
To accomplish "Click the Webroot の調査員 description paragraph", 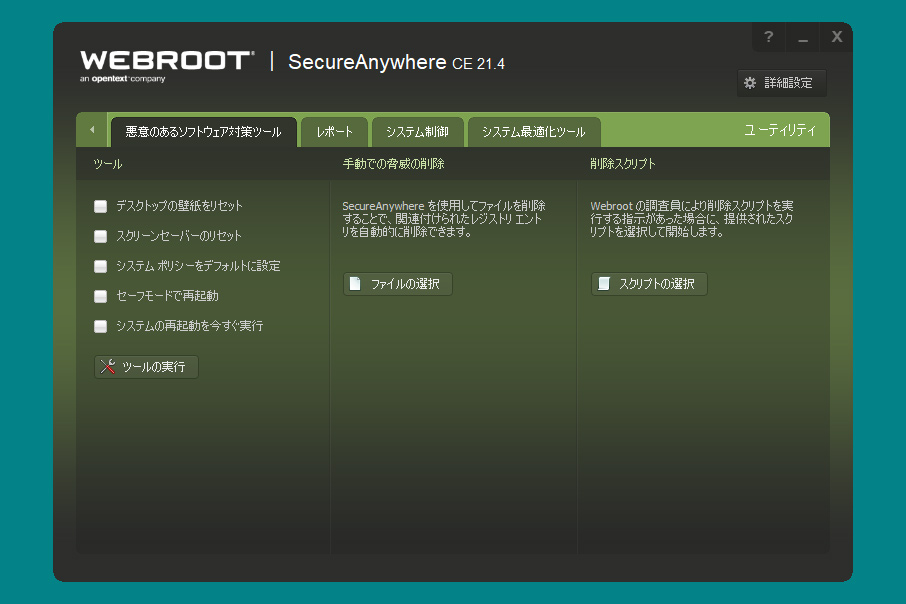I will (692, 219).
